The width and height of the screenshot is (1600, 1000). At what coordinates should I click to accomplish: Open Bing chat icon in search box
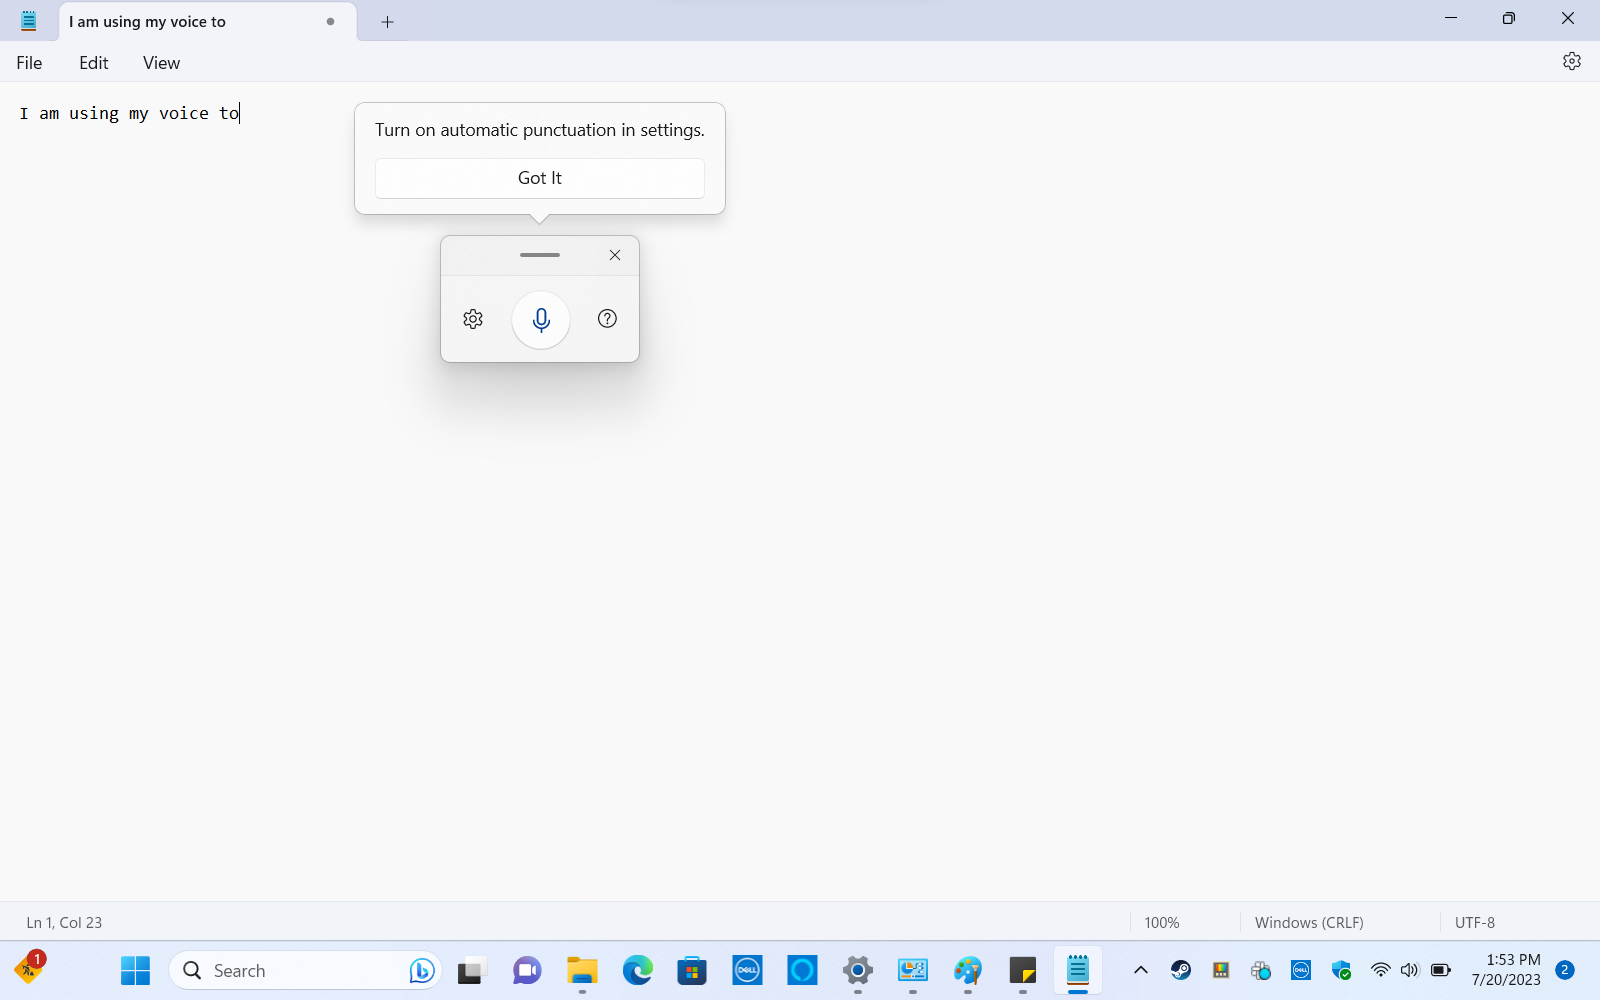pos(422,971)
